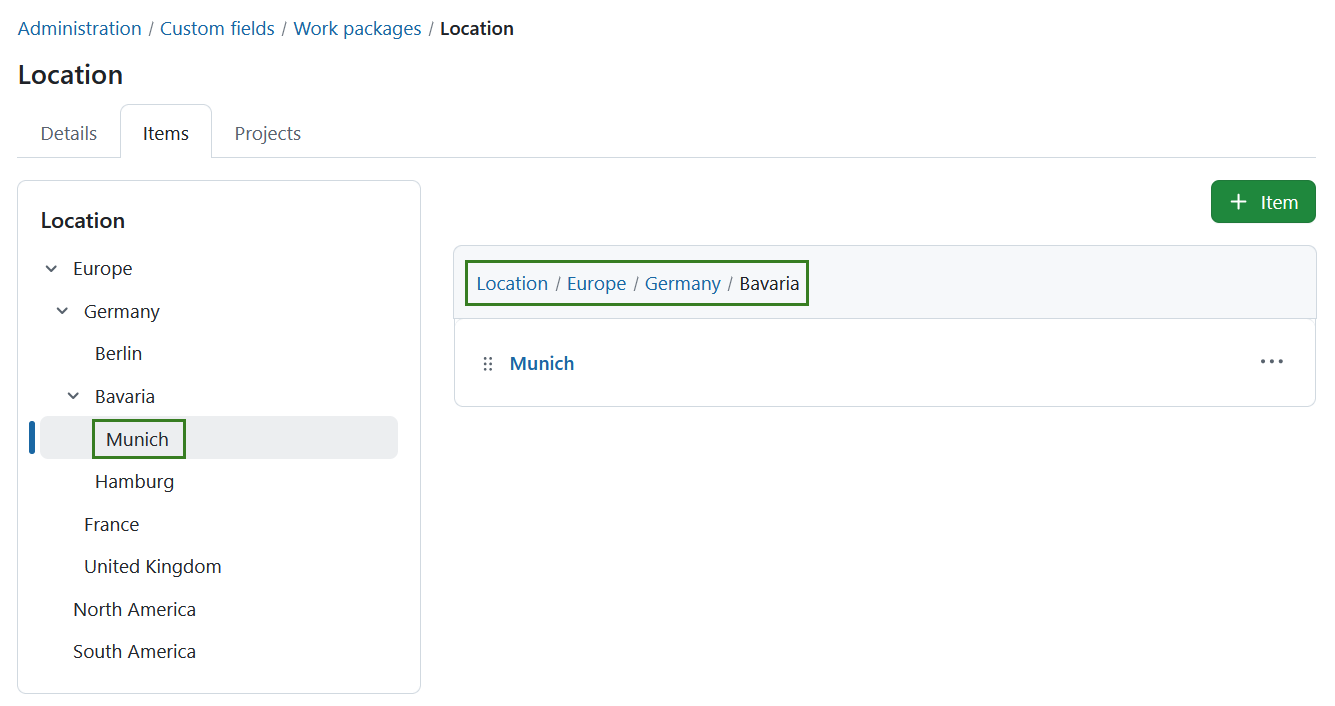Switch to the Details tab
The image size is (1335, 706).
pyautogui.click(x=69, y=134)
